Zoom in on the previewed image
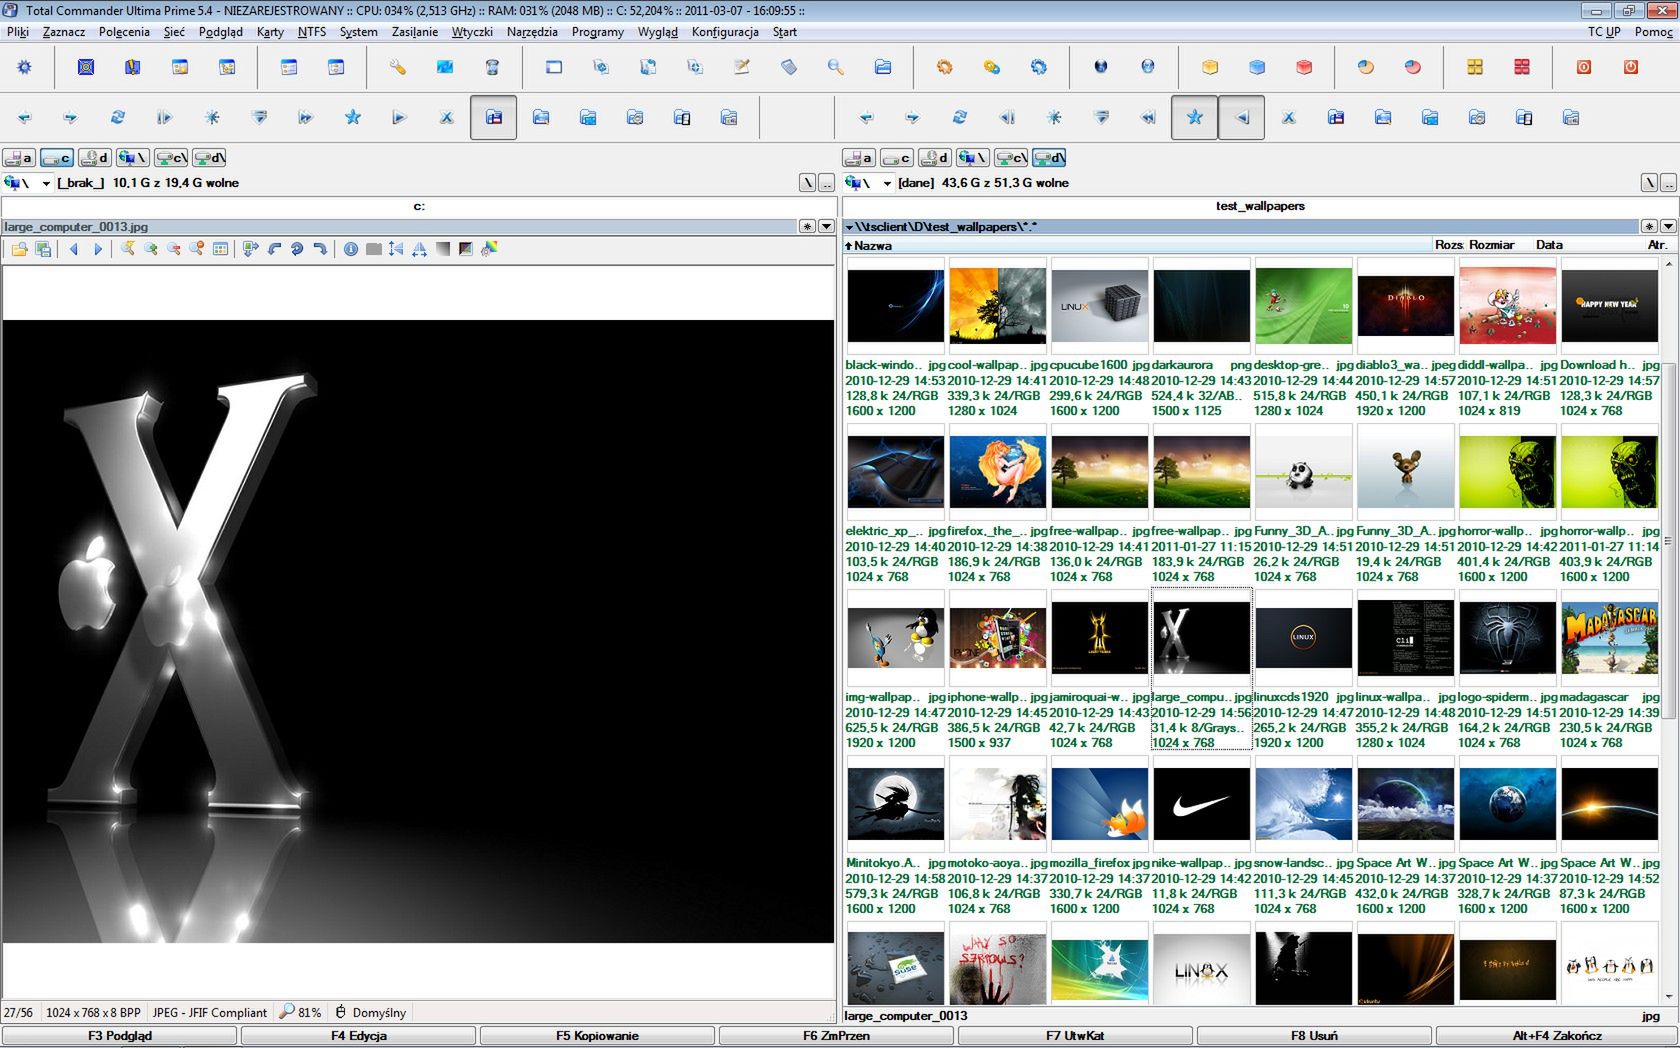This screenshot has width=1680, height=1048. tap(151, 249)
